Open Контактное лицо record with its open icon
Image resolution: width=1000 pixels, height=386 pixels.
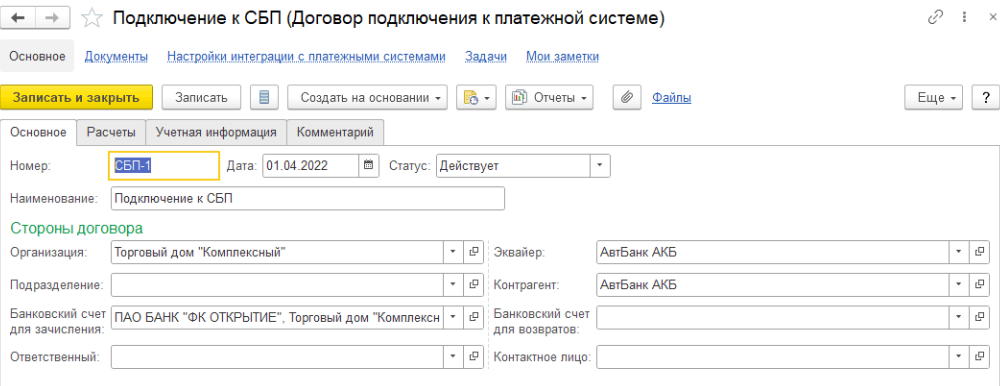[979, 357]
